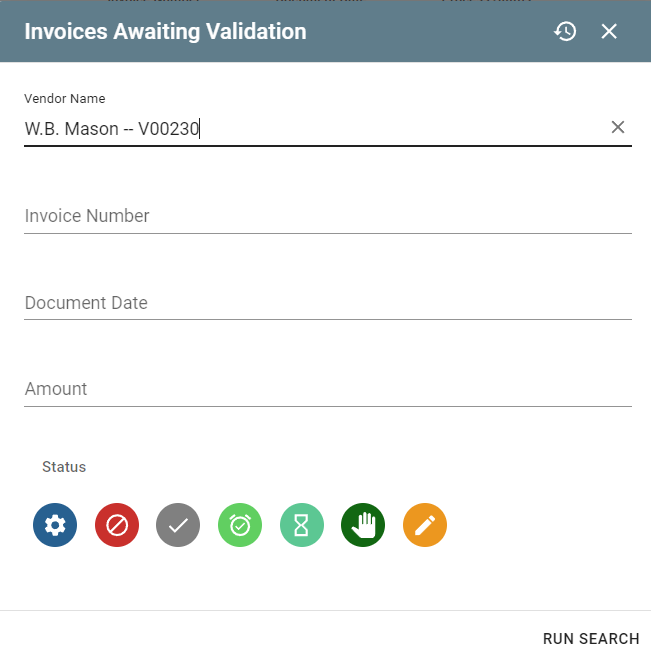Click the W.B. Mason vendor text
651x667 pixels.
(x=112, y=128)
